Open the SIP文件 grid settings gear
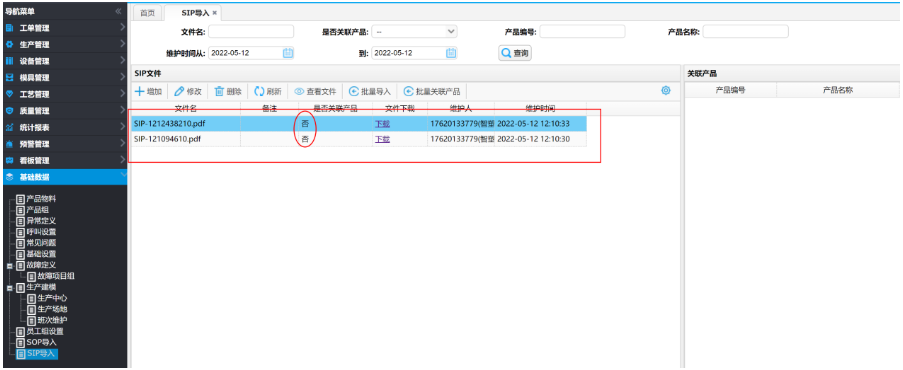 pos(666,90)
